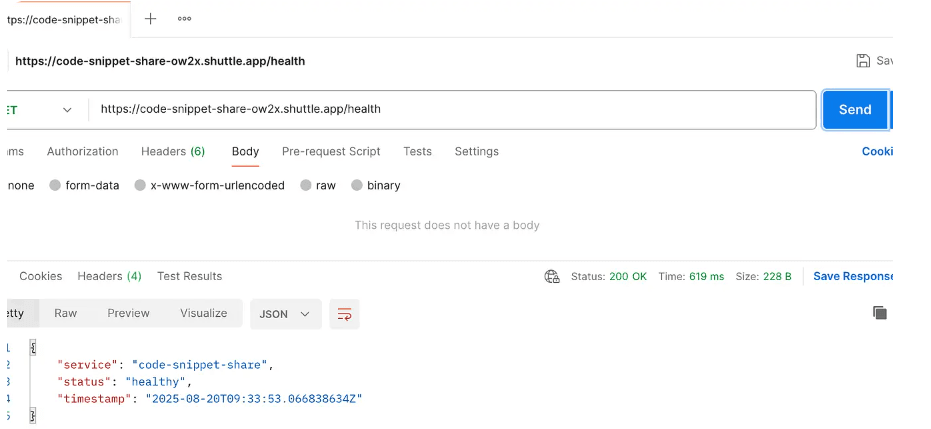Open the JSON format dropdown
Image resolution: width=931 pixels, height=429 pixels.
tap(286, 314)
